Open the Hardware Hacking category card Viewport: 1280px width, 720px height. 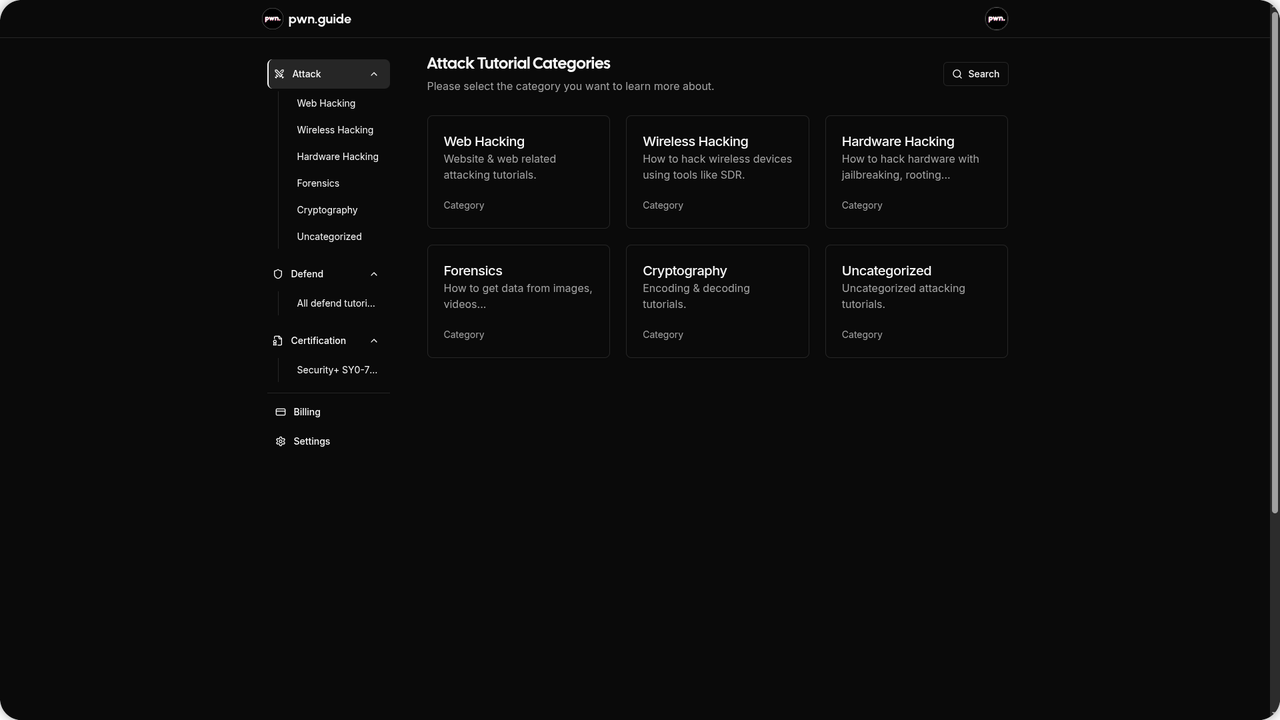916,171
